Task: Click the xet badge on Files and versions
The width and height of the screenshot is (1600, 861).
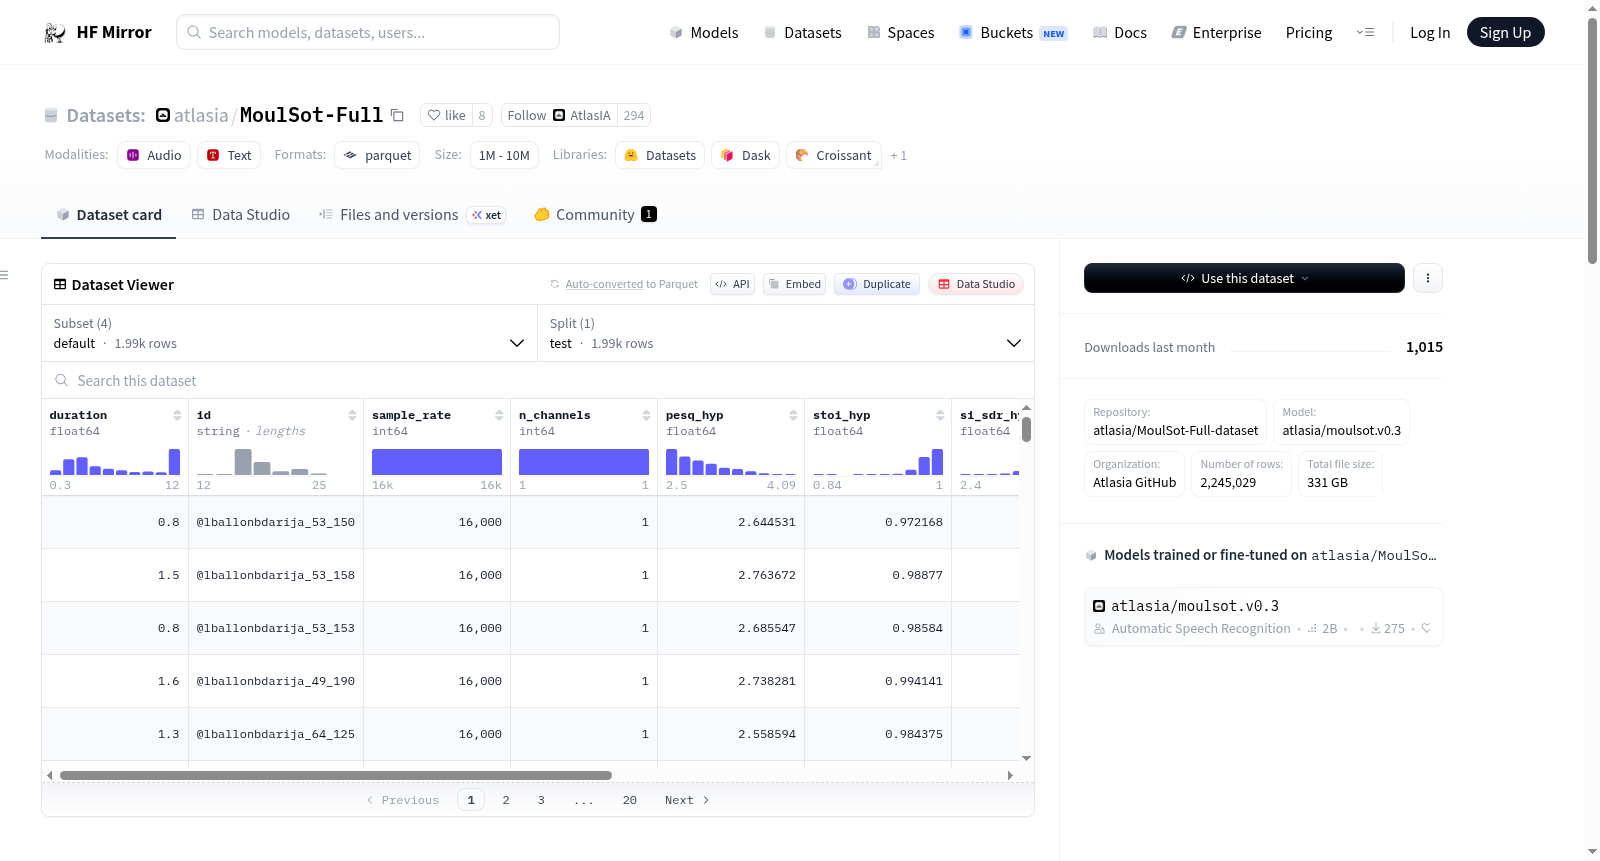Action: pos(487,215)
